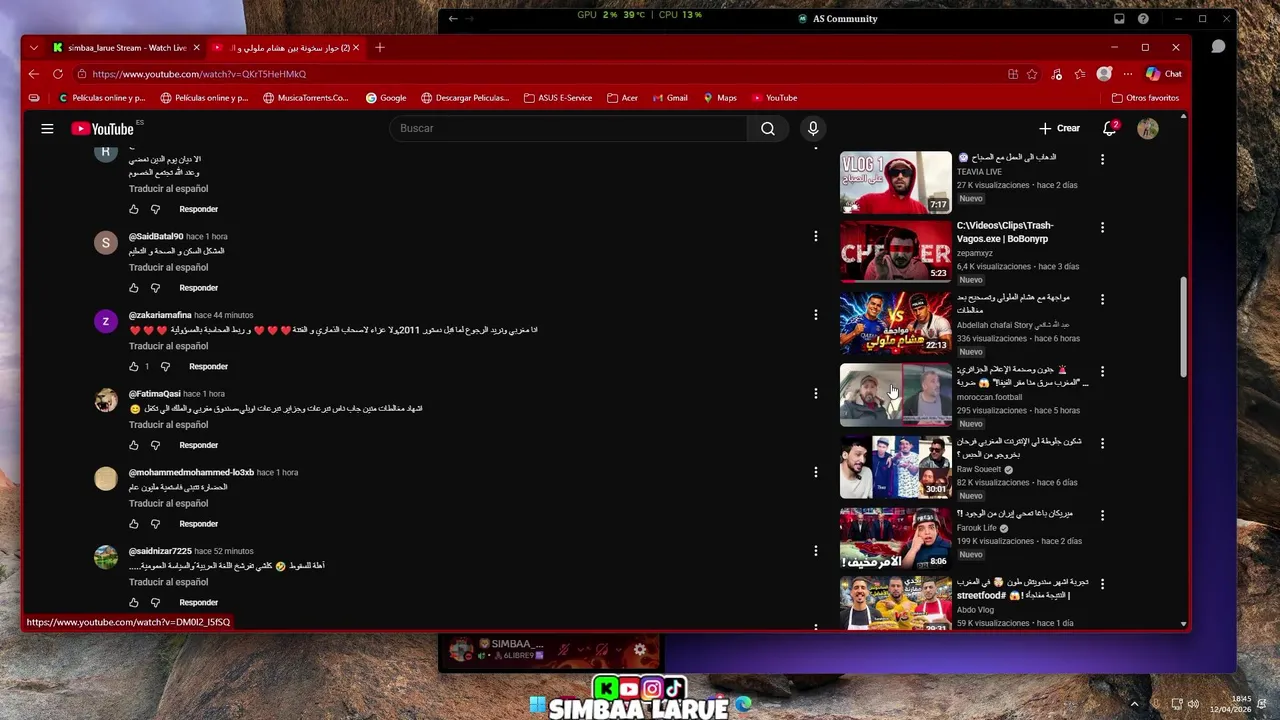Open the YouTube hamburger guide menu

point(47,128)
